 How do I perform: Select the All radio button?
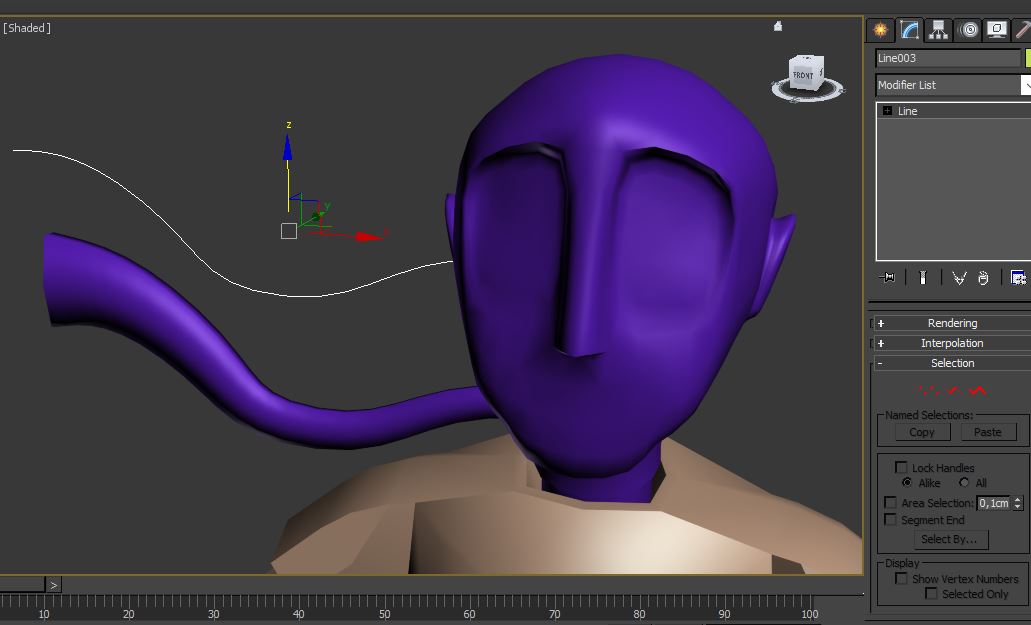point(964,483)
